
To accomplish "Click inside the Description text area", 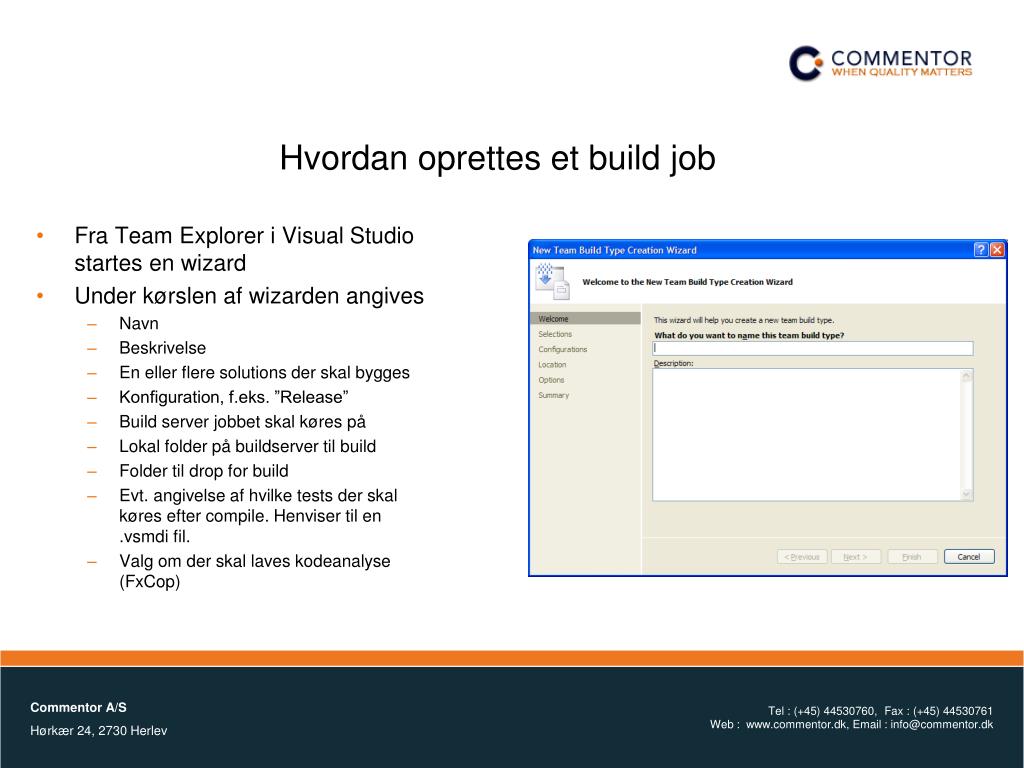I will coord(807,435).
